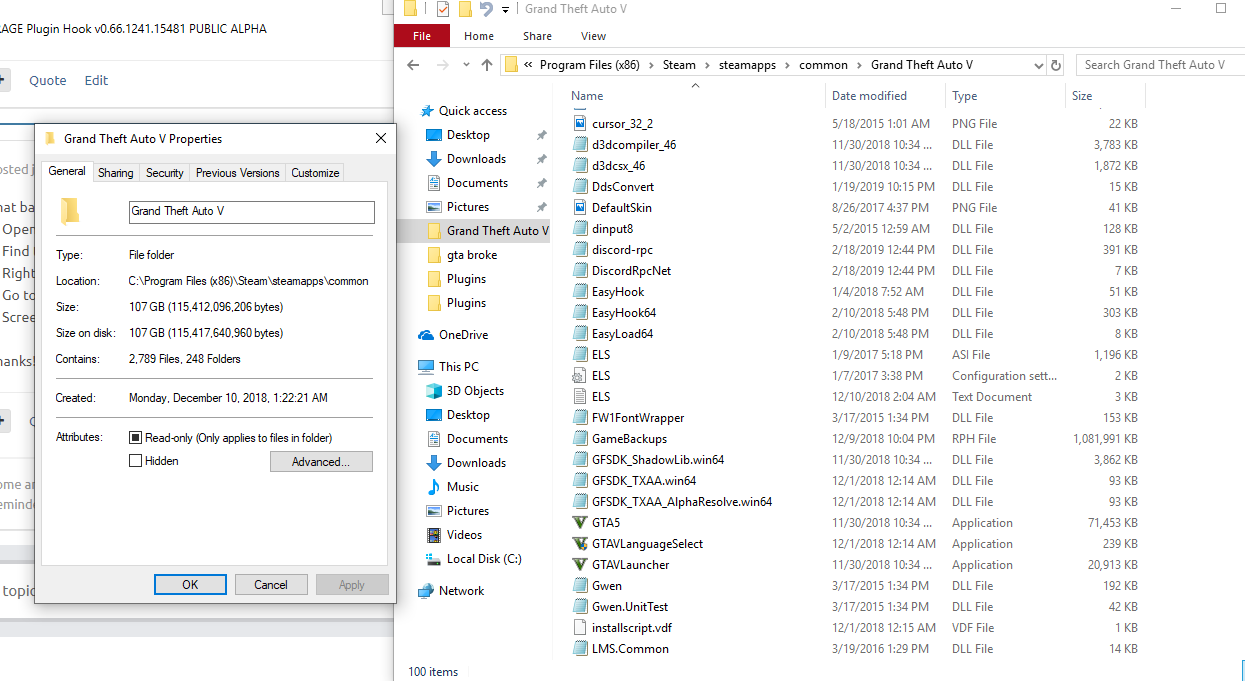Click the Network icon in sidebar
The height and width of the screenshot is (681, 1245).
point(426,591)
